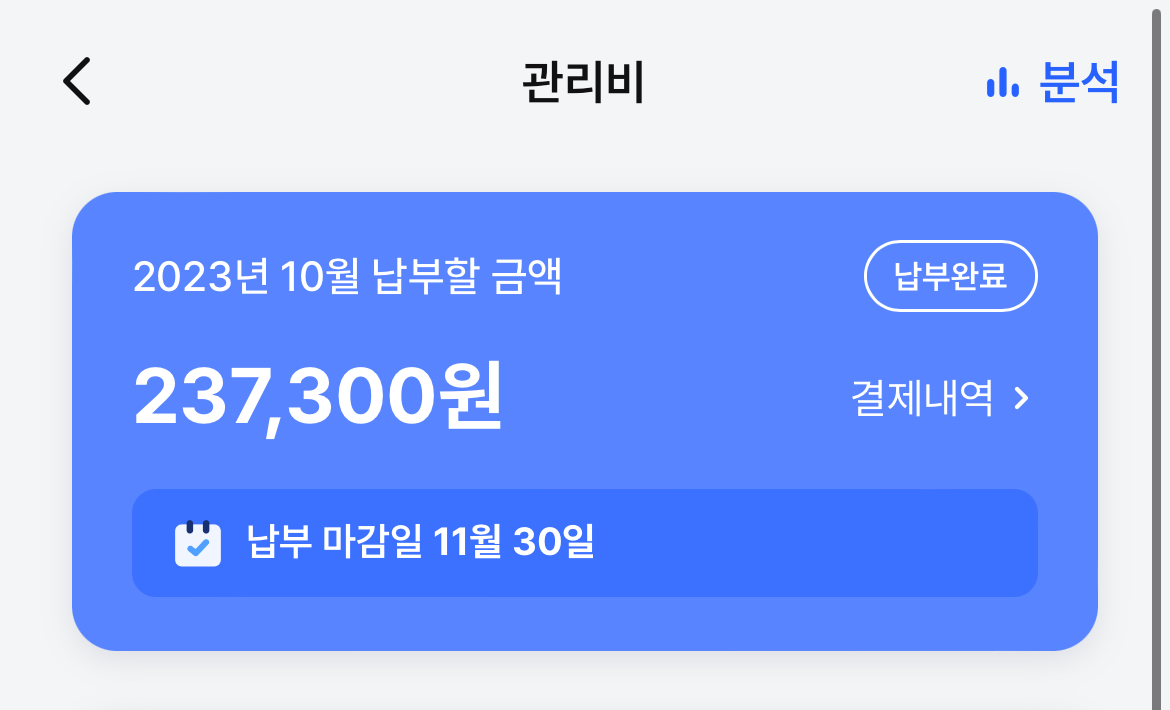
Task: Tap the 납부완료 status badge
Action: click(x=950, y=276)
